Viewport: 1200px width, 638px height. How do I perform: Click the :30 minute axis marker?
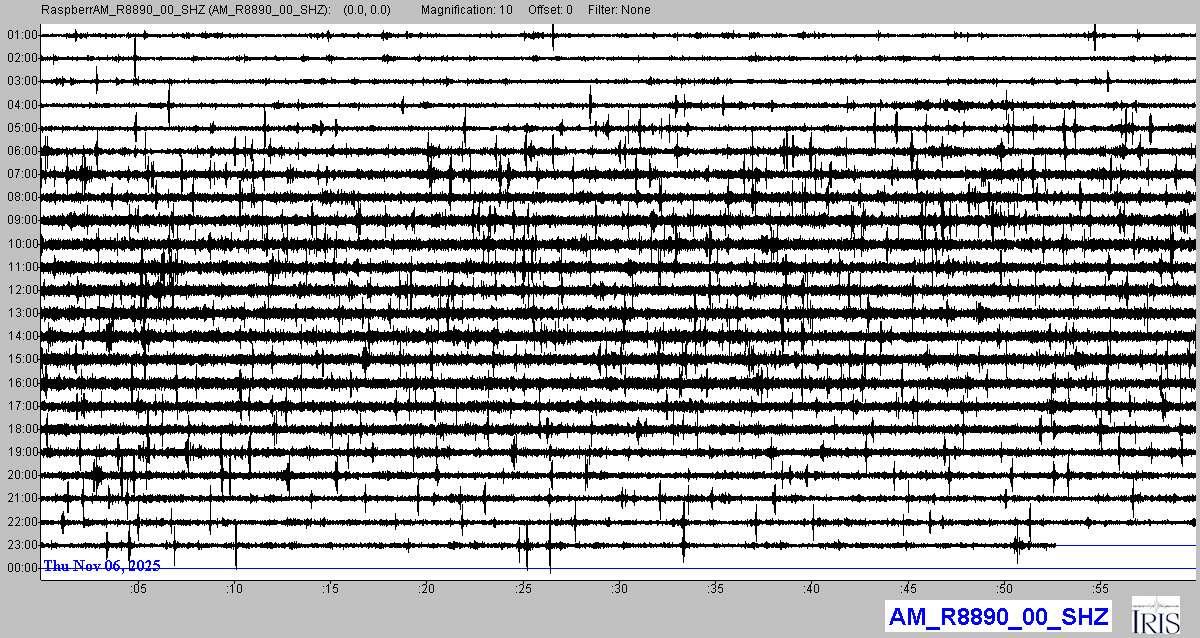point(619,588)
